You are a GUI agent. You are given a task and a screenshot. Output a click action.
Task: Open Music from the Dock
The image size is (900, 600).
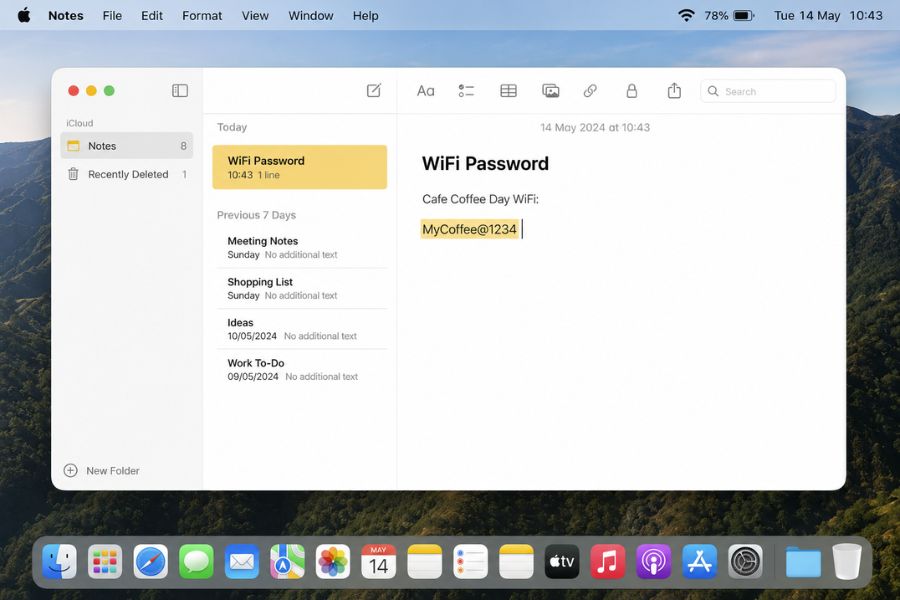(608, 562)
